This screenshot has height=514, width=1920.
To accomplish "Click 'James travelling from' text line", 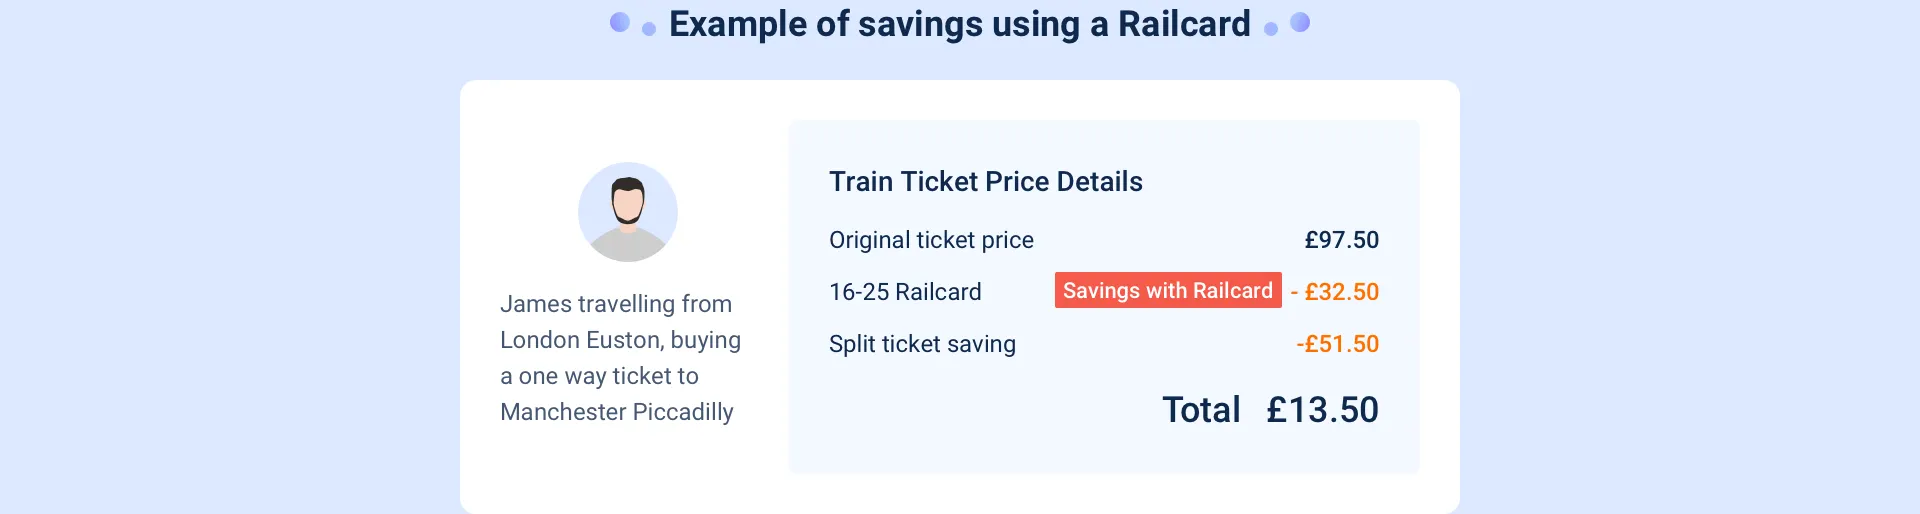I will click(x=616, y=304).
